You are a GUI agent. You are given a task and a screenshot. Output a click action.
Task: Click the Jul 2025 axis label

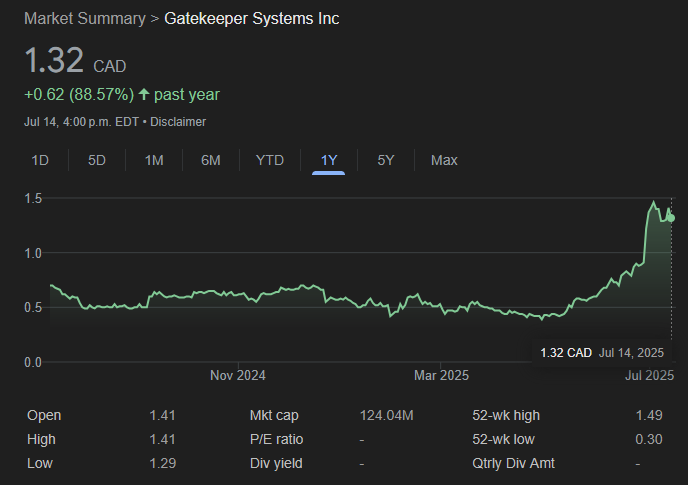649,375
